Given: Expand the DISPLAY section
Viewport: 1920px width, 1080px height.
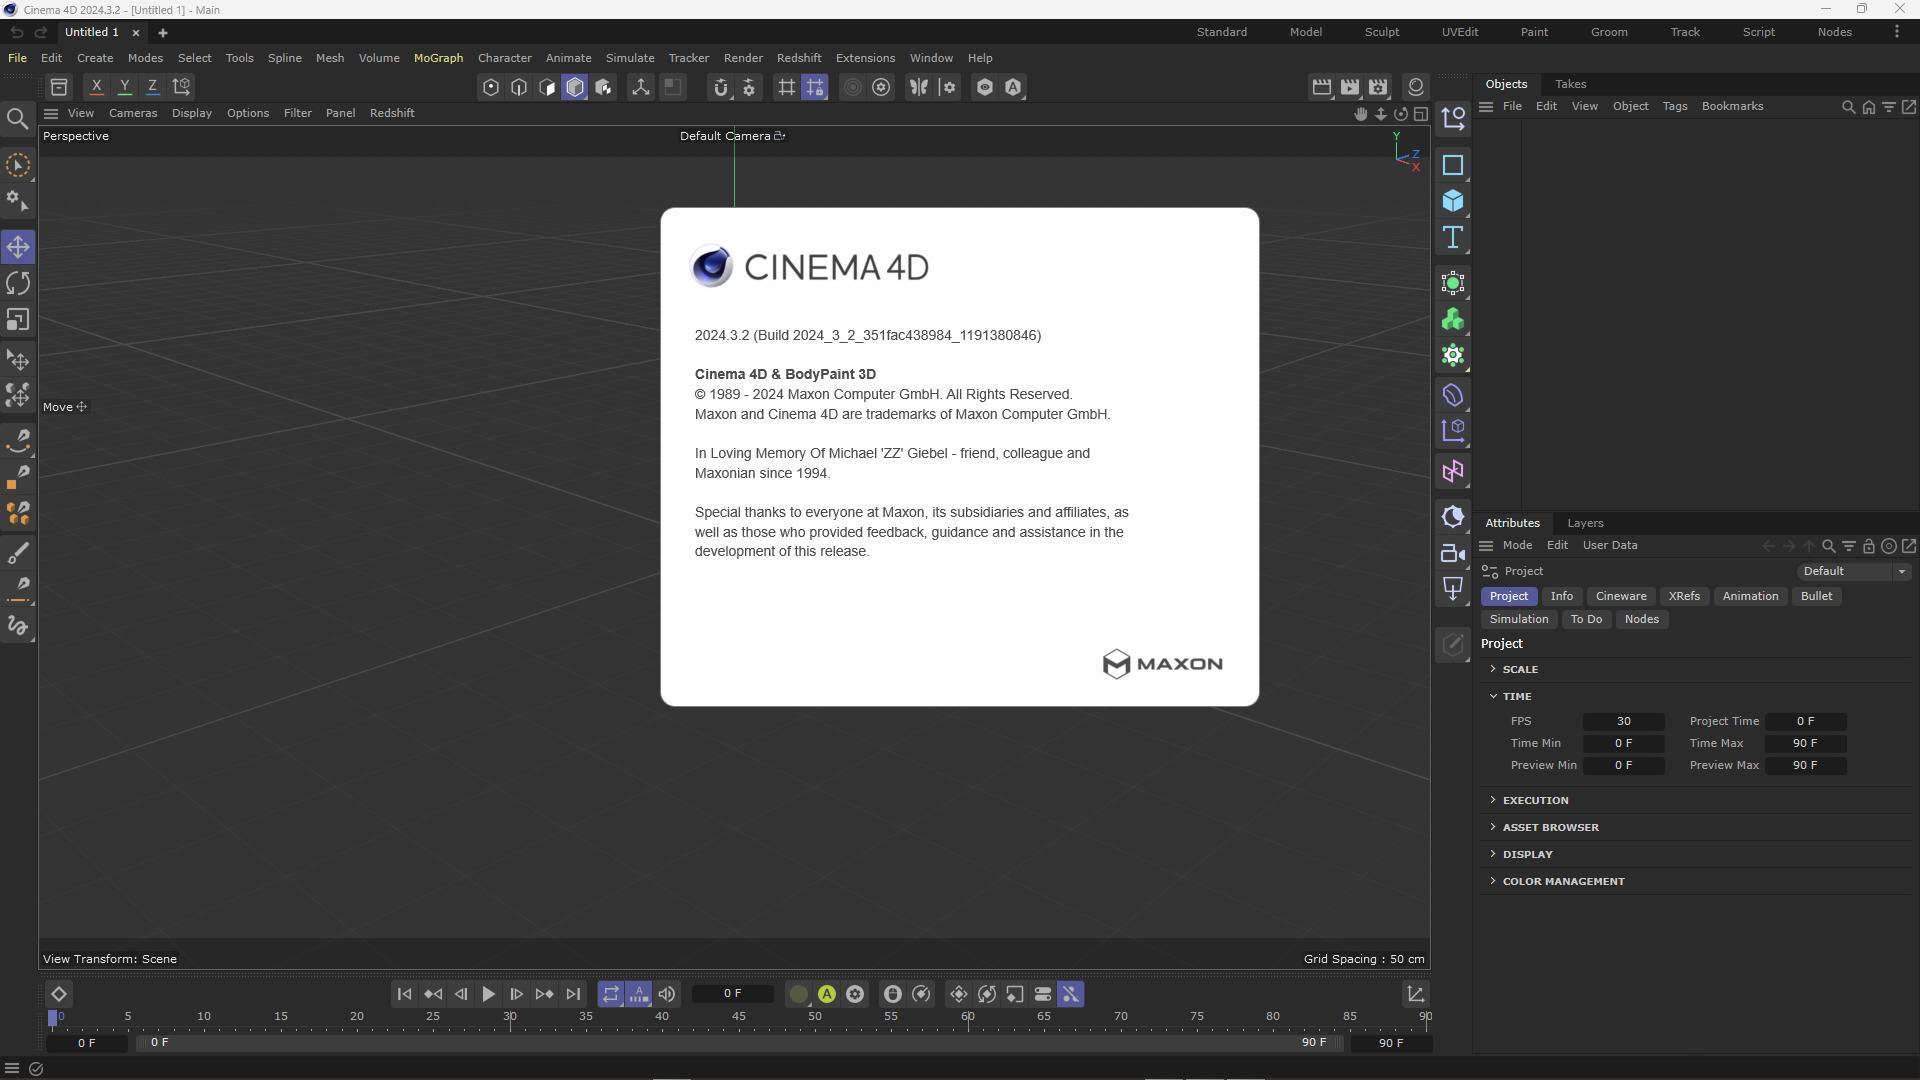Looking at the screenshot, I should 1527,854.
